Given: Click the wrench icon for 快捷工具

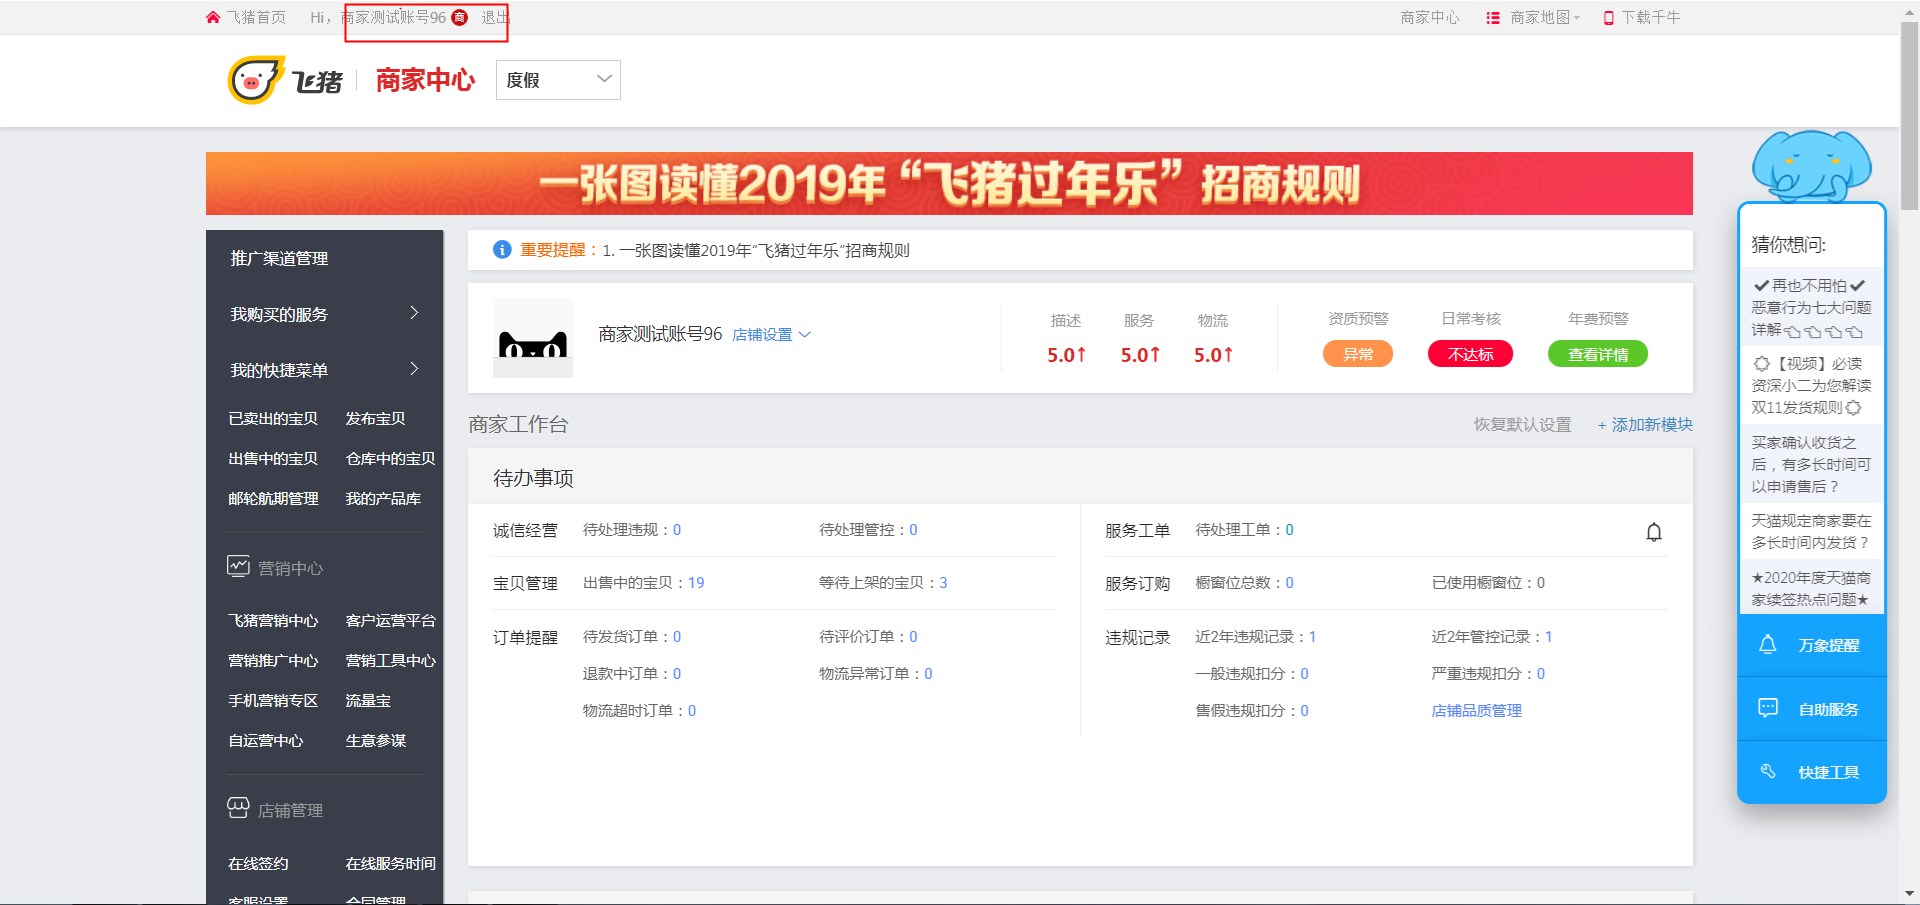Looking at the screenshot, I should pyautogui.click(x=1768, y=771).
